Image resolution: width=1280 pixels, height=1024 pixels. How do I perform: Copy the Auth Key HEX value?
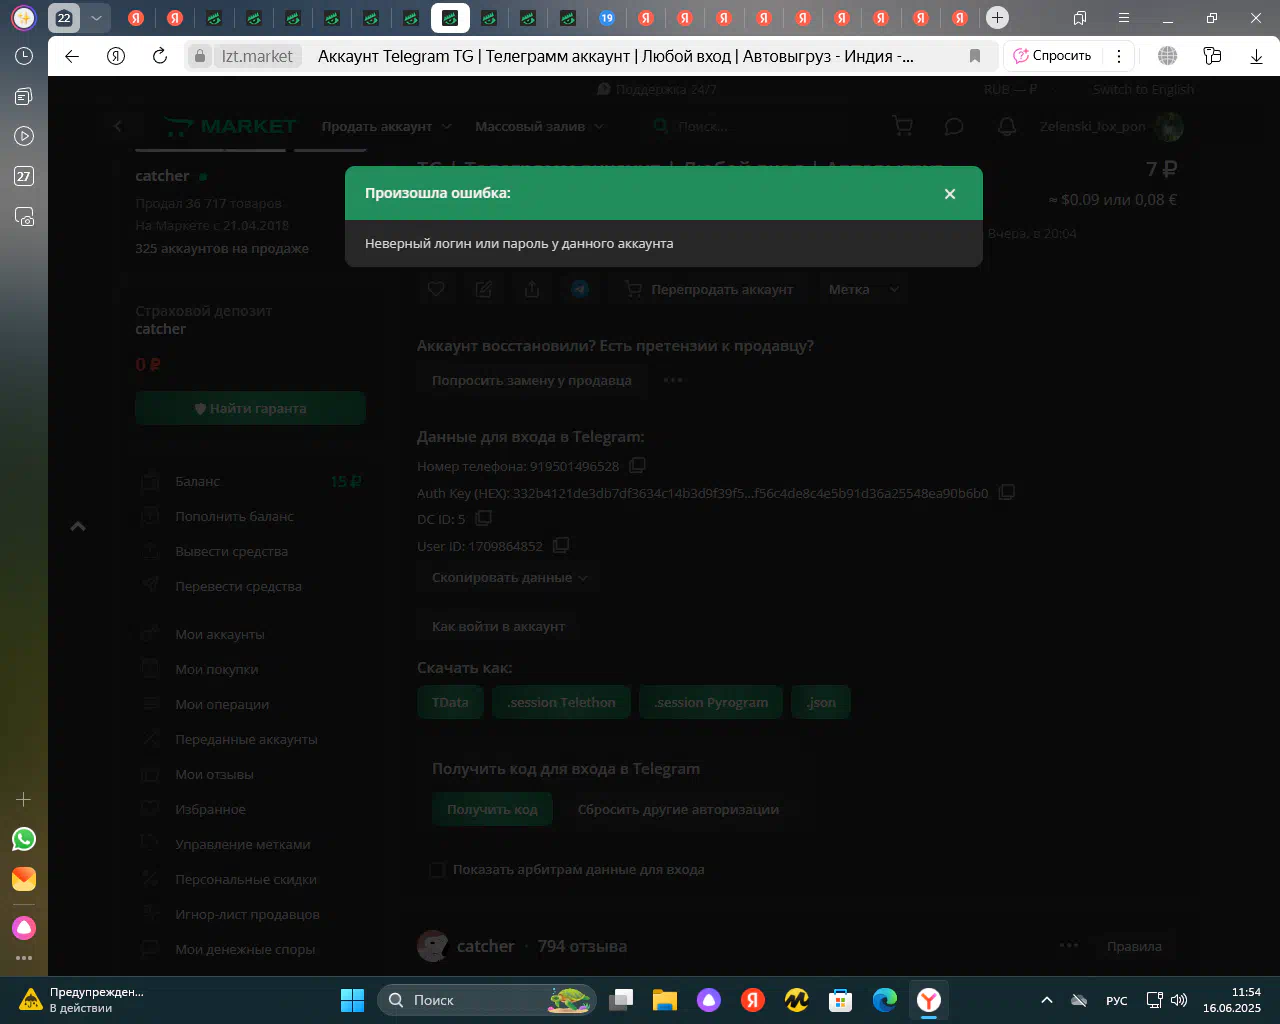pos(1007,492)
